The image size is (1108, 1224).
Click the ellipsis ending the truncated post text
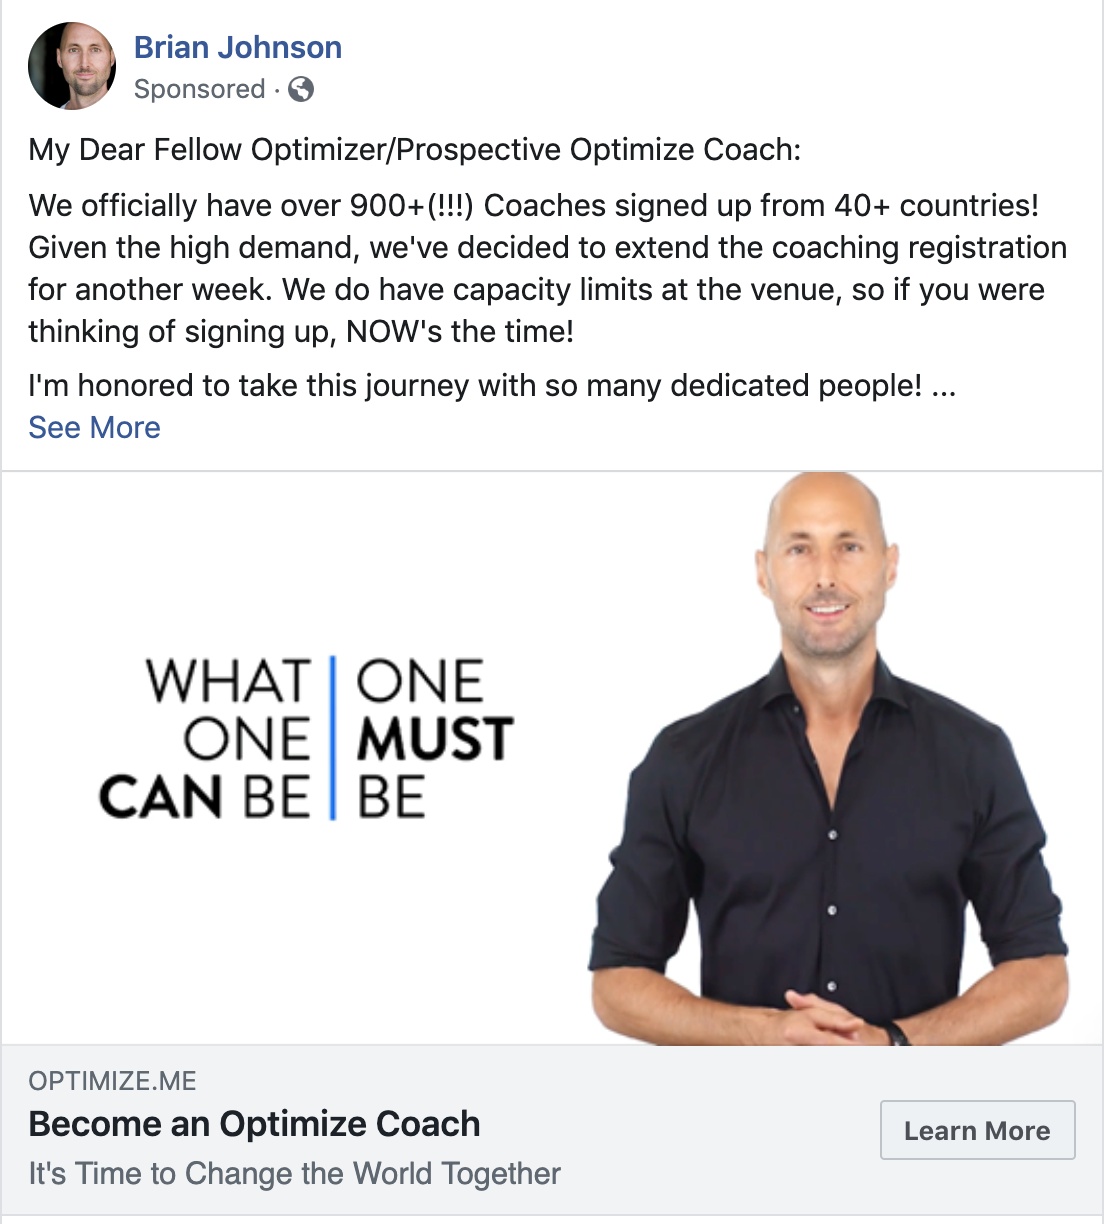943,388
